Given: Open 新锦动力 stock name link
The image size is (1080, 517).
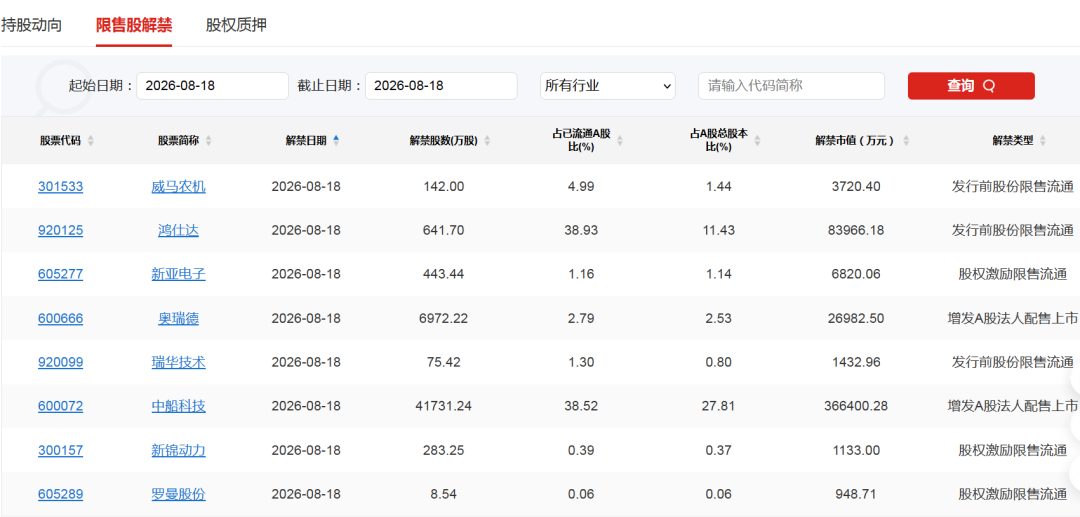Looking at the screenshot, I should pyautogui.click(x=178, y=450).
